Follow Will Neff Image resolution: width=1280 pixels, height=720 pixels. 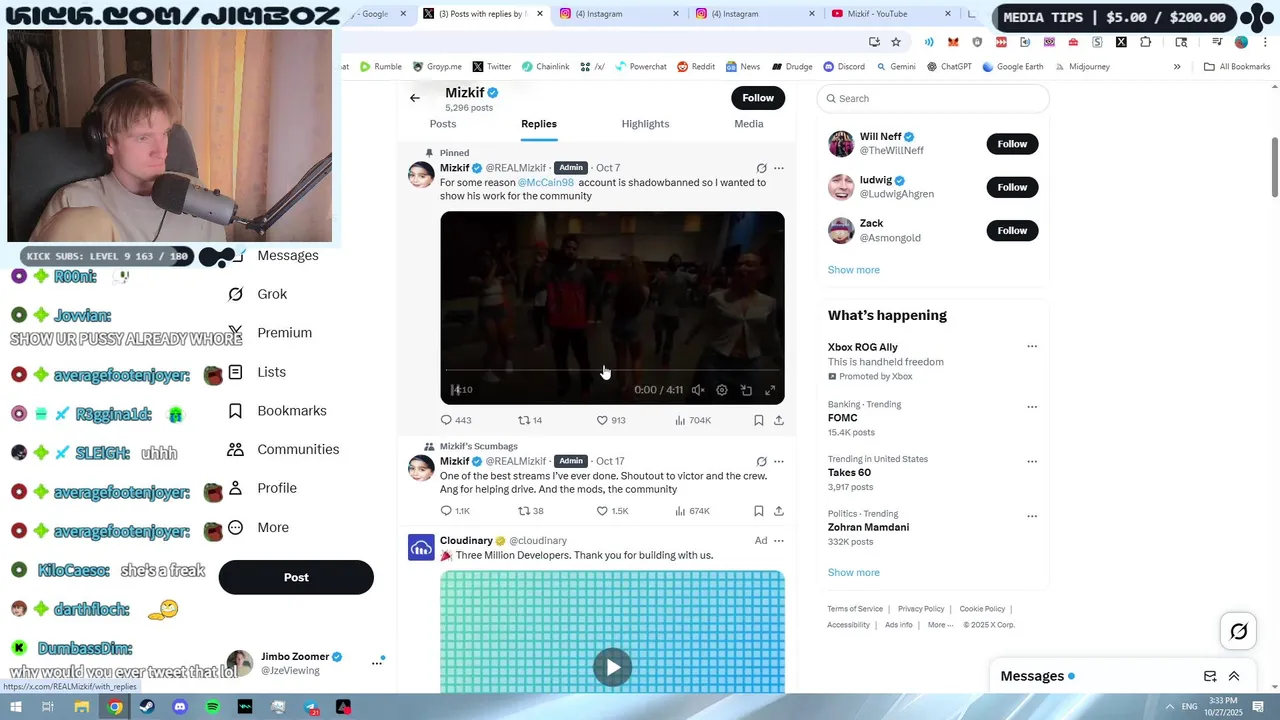click(x=1012, y=144)
